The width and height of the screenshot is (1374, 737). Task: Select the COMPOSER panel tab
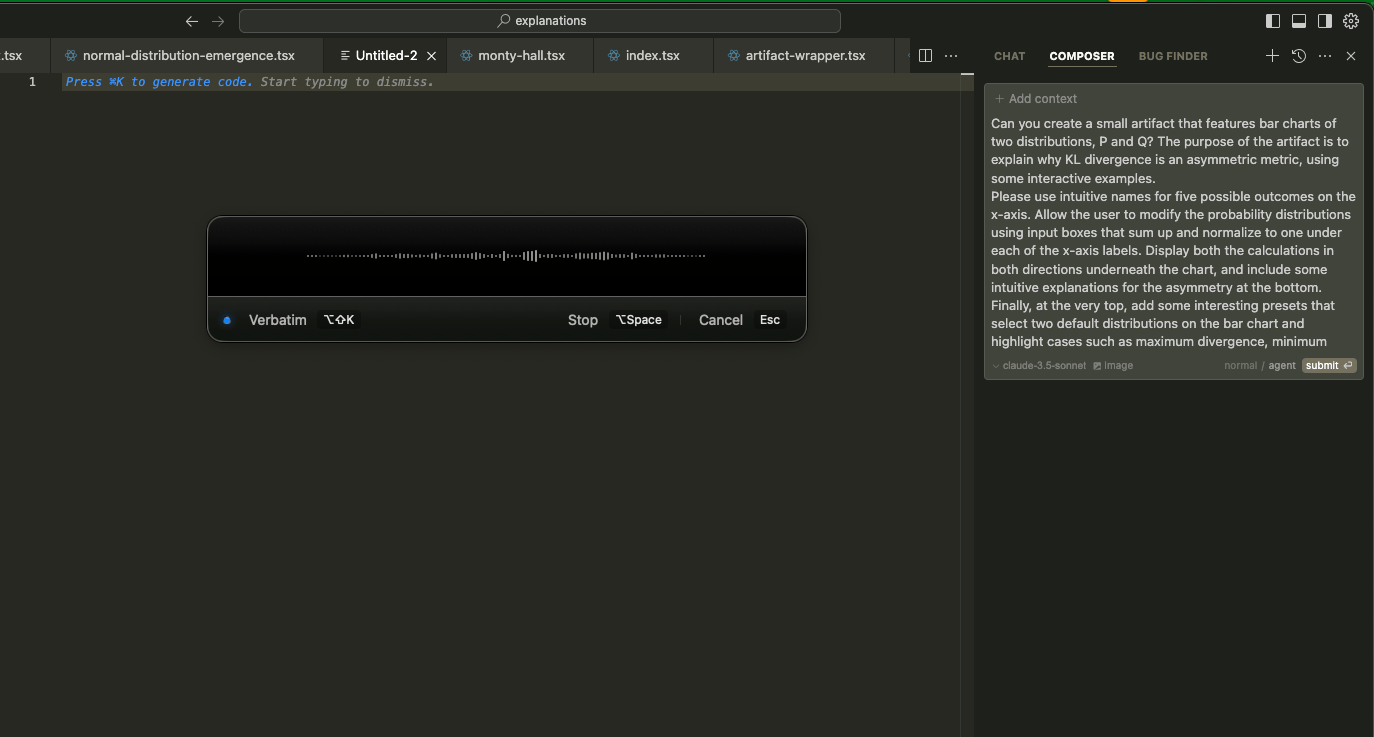click(1082, 57)
